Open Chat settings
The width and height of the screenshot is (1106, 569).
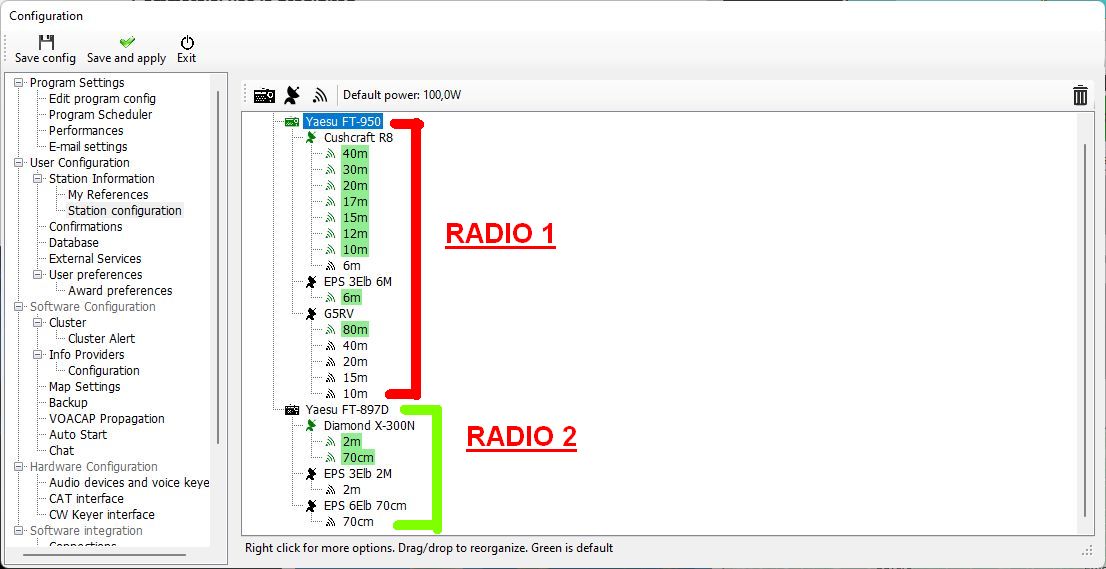[61, 451]
